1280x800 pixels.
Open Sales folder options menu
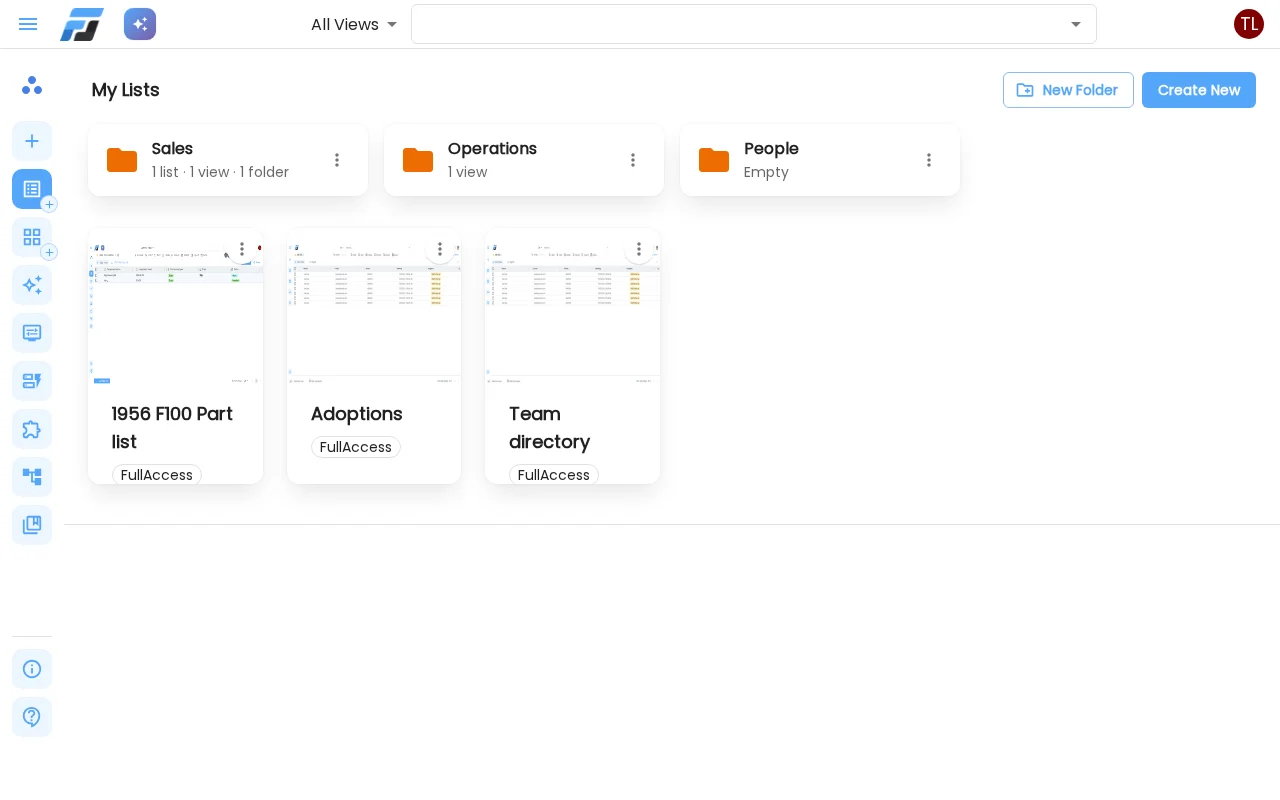(337, 160)
